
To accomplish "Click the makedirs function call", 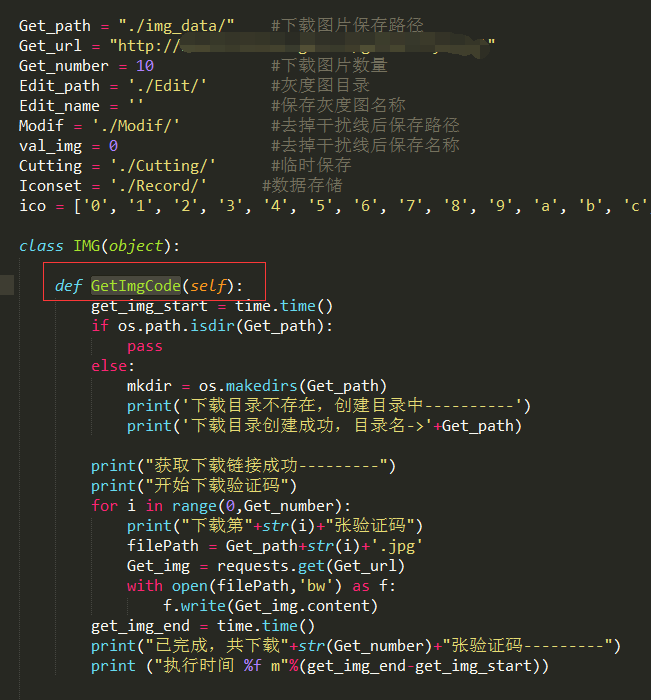I will [x=262, y=386].
